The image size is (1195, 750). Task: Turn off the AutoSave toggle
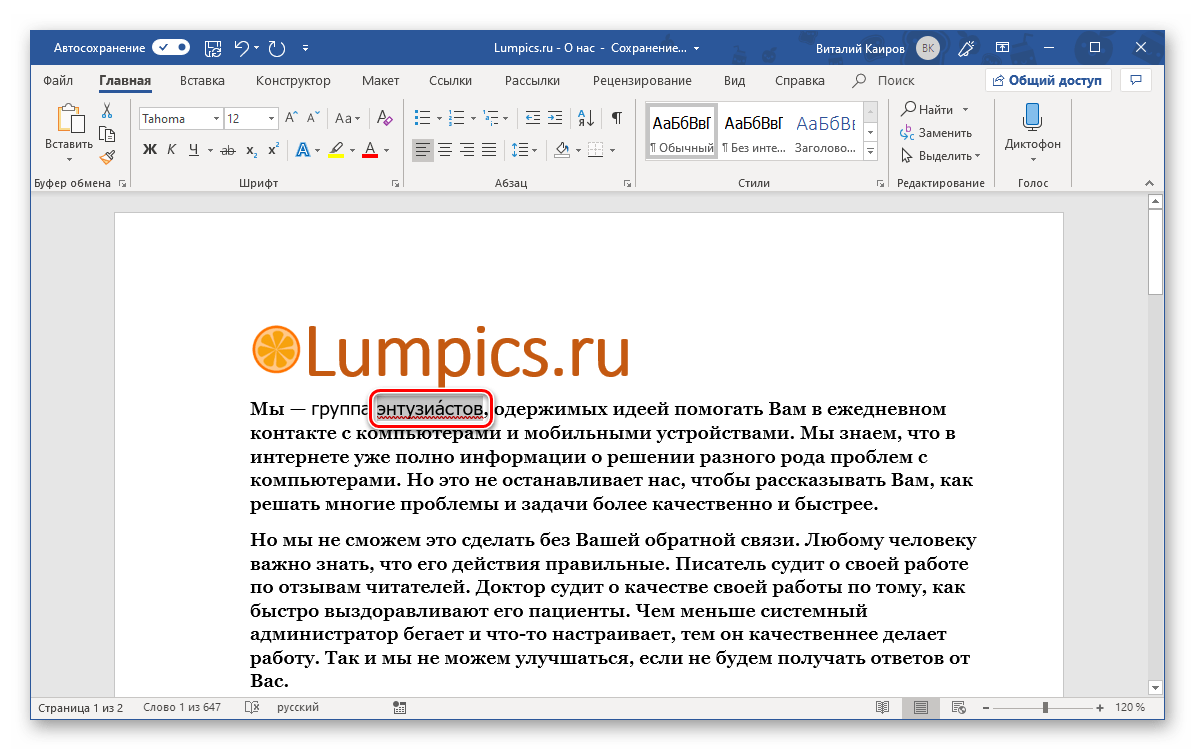171,47
